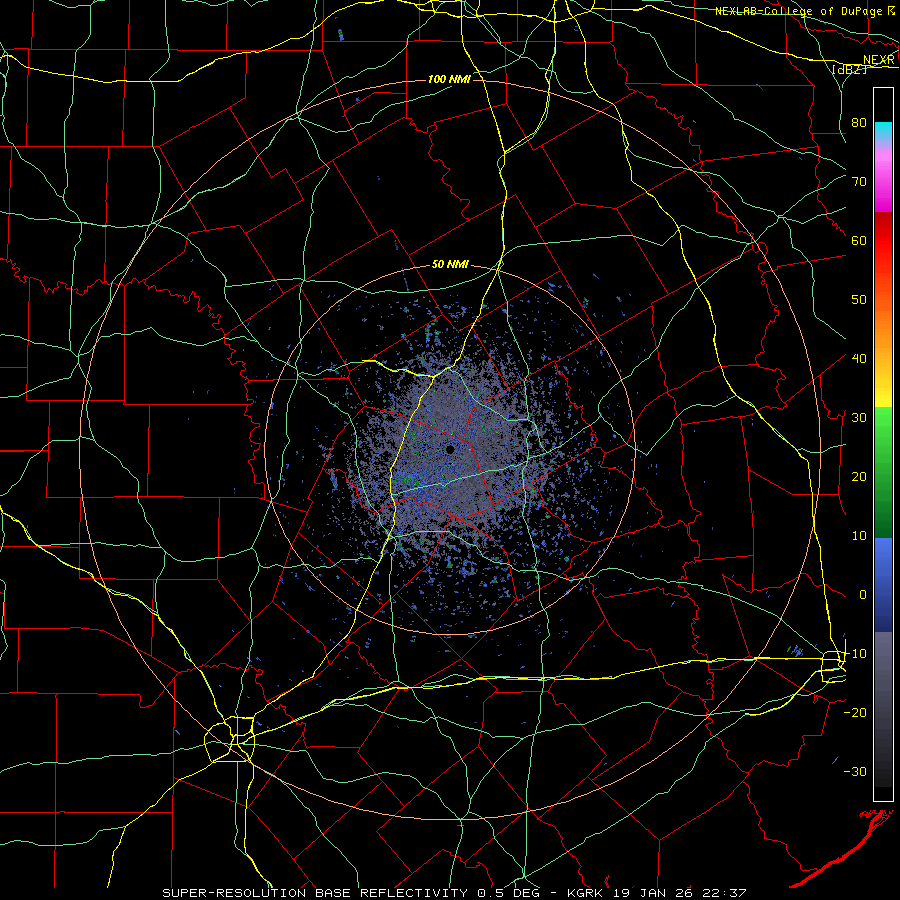Click SUPER-RESOLUTION BASE REFLECTIVITY product title text
Viewport: 900px width, 900px height.
click(x=315, y=893)
